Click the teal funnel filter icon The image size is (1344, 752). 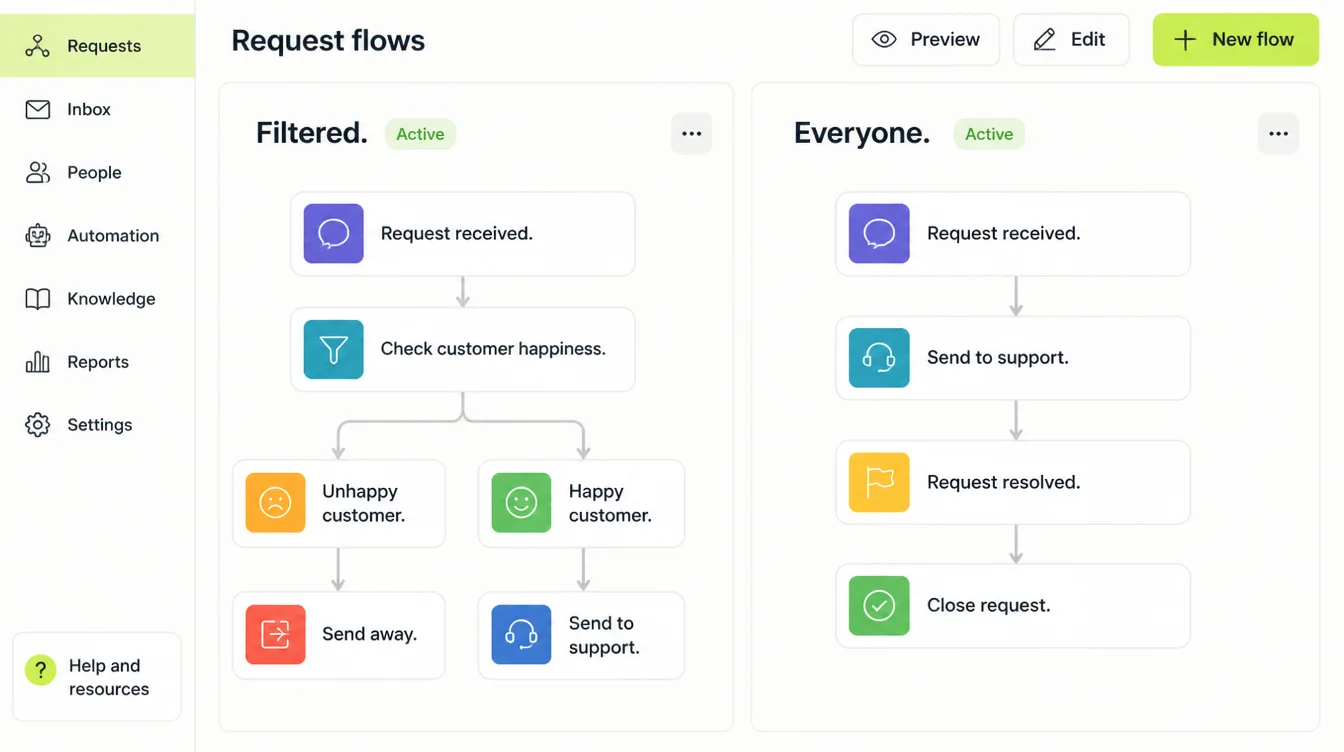(x=333, y=349)
